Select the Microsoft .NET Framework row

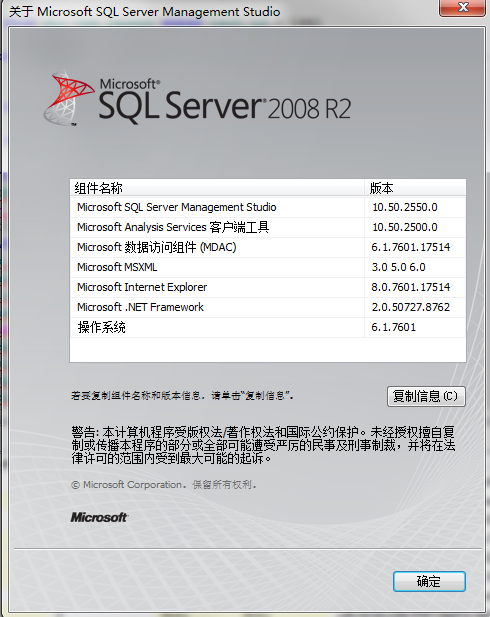pos(268,307)
